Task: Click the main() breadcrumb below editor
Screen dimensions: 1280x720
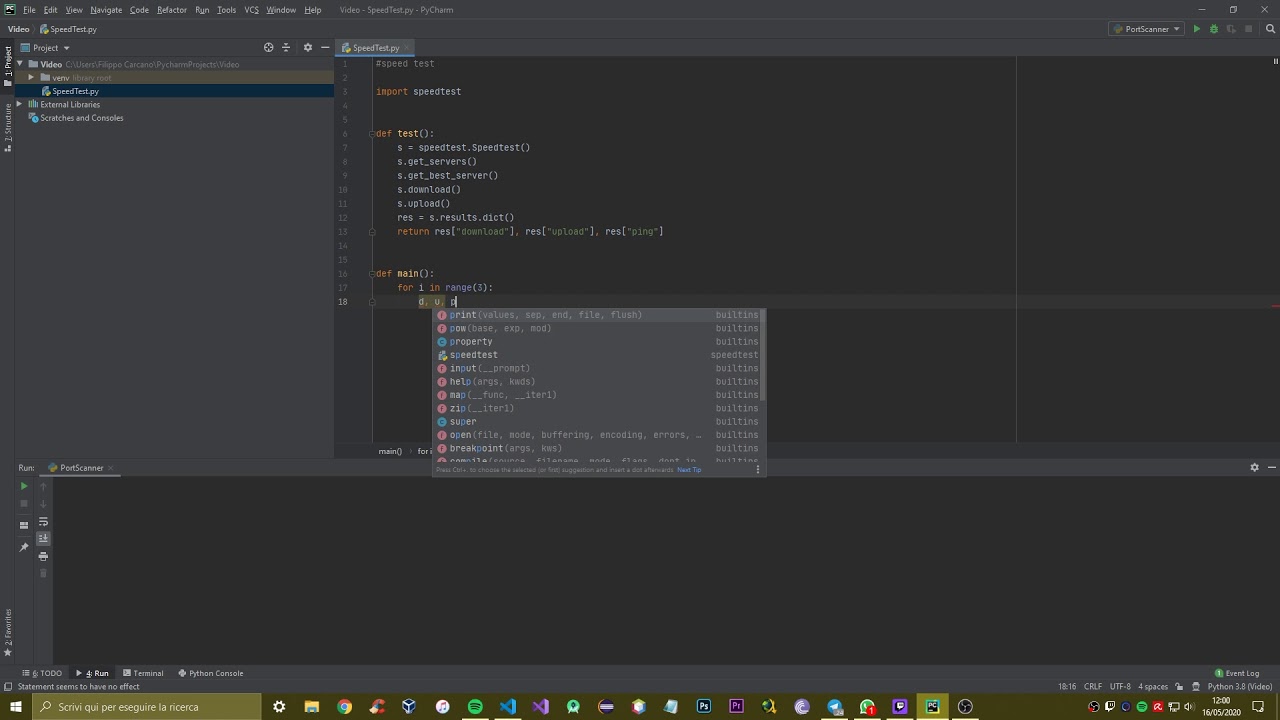Action: click(390, 451)
